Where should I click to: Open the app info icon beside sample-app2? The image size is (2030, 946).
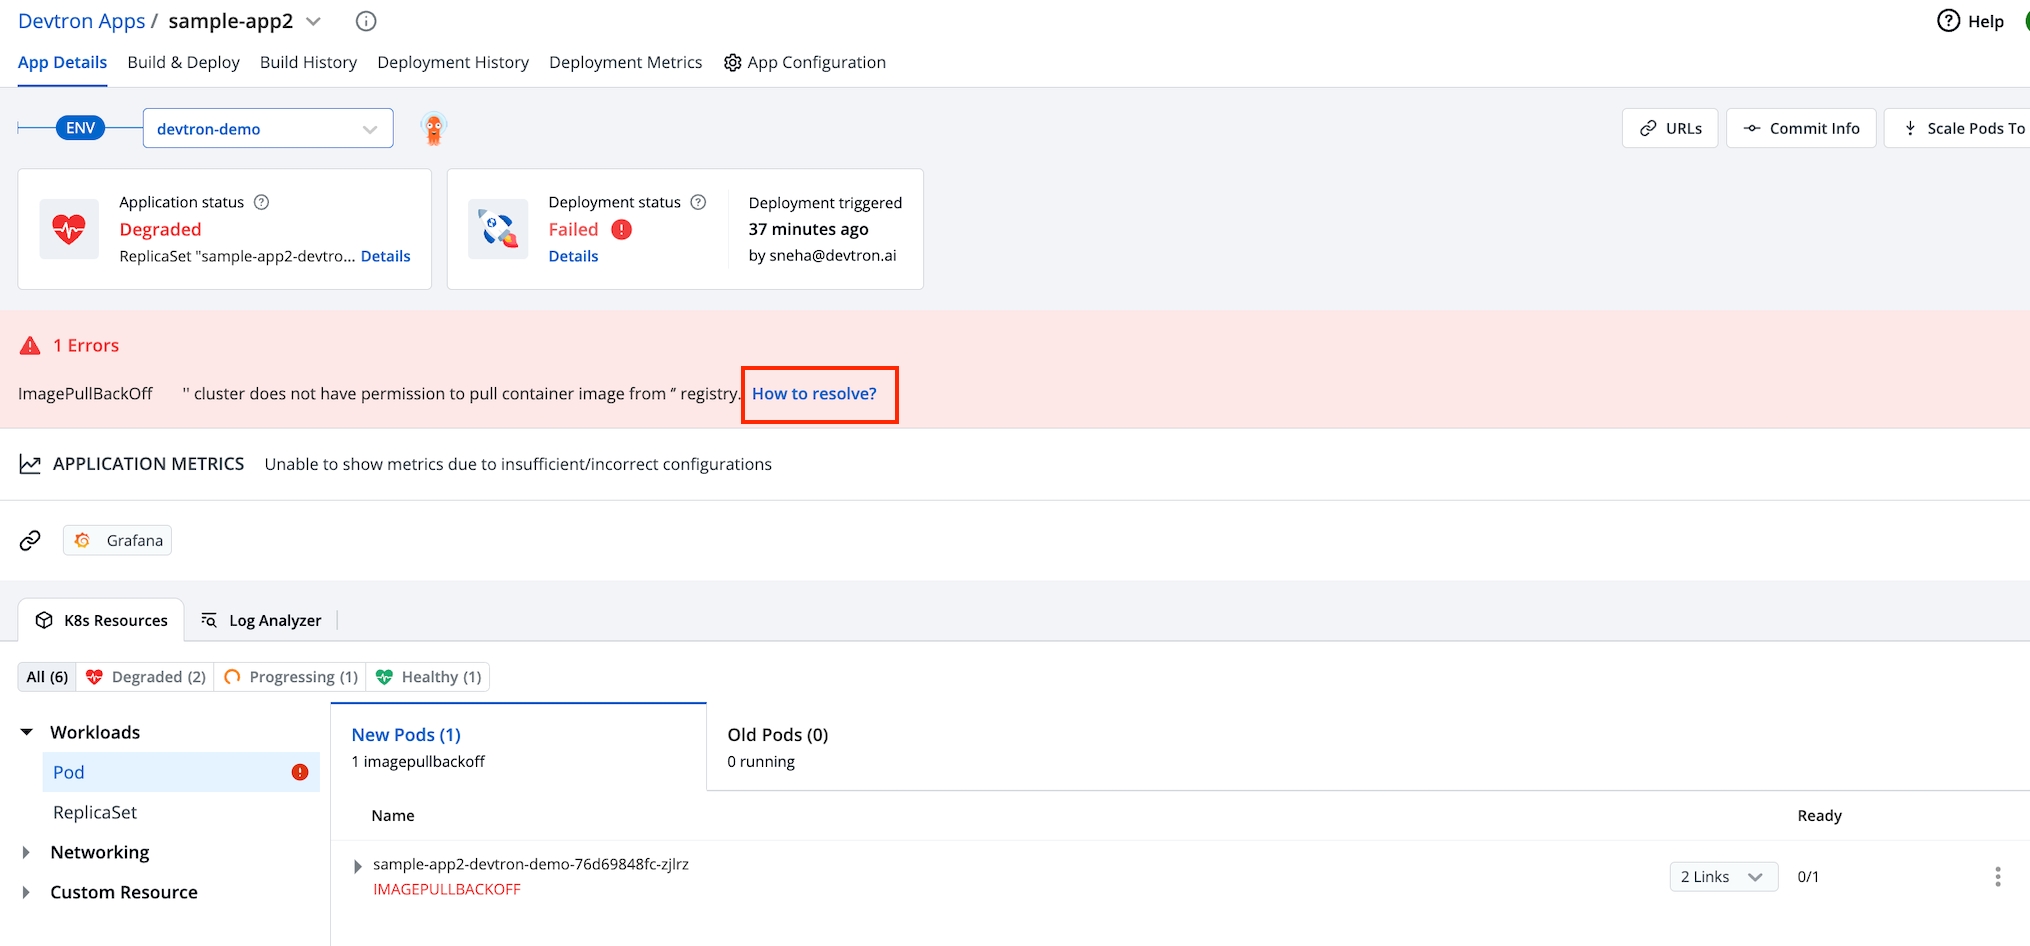coord(366,21)
